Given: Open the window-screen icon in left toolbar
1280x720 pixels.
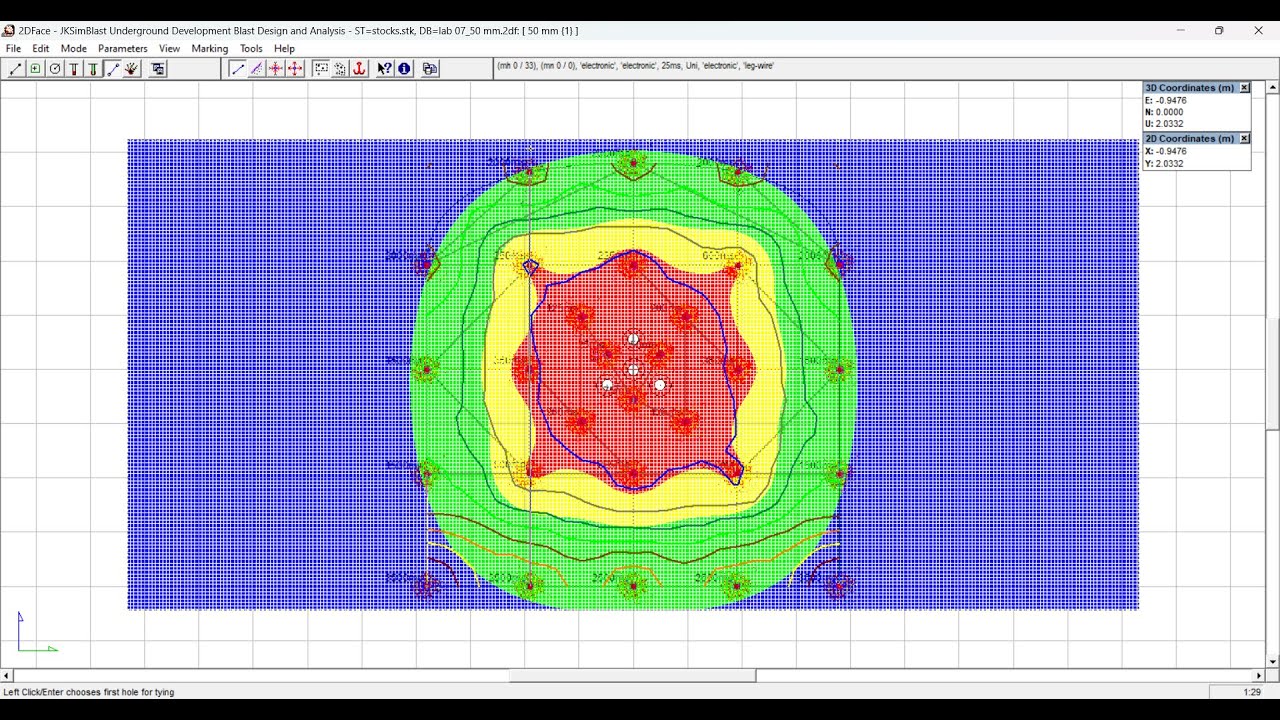Looking at the screenshot, I should coord(158,69).
